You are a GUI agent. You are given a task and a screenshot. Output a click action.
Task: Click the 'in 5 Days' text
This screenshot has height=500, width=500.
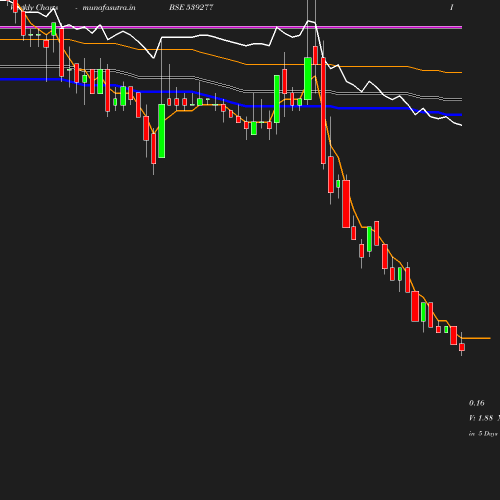click(483, 434)
